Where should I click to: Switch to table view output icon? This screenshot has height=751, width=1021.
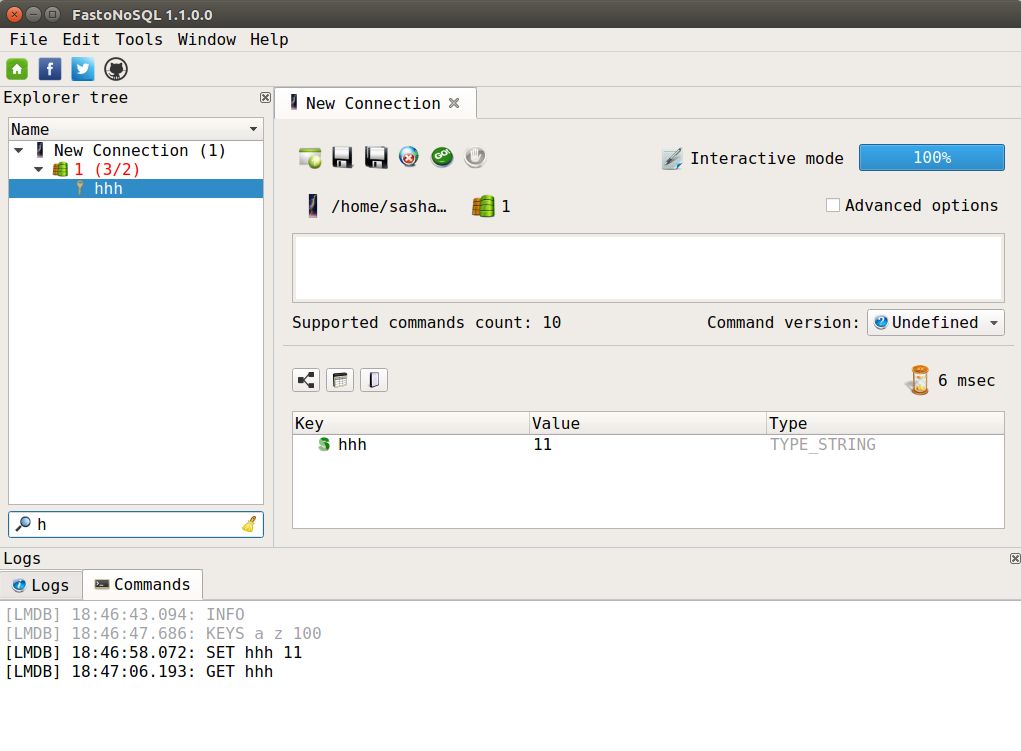(340, 380)
